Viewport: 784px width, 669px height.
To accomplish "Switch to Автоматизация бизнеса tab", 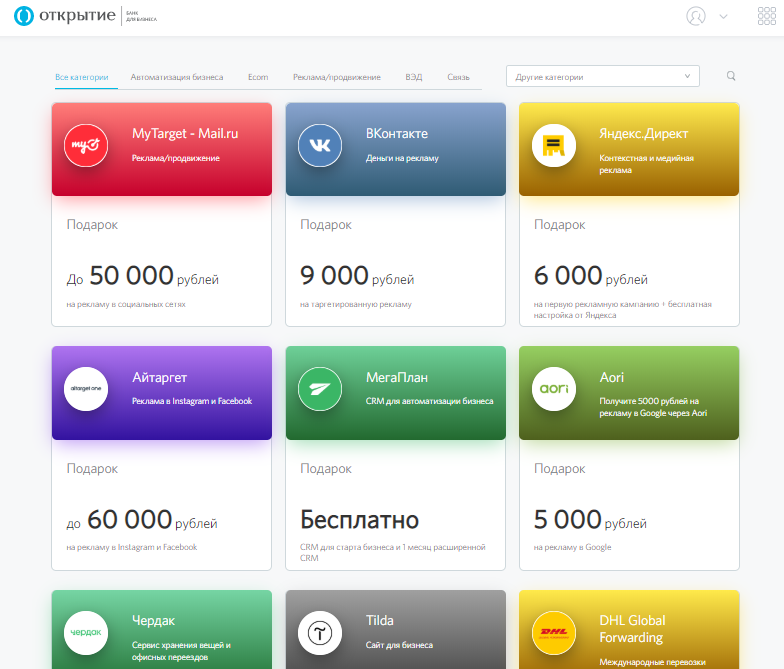I will coord(177,77).
